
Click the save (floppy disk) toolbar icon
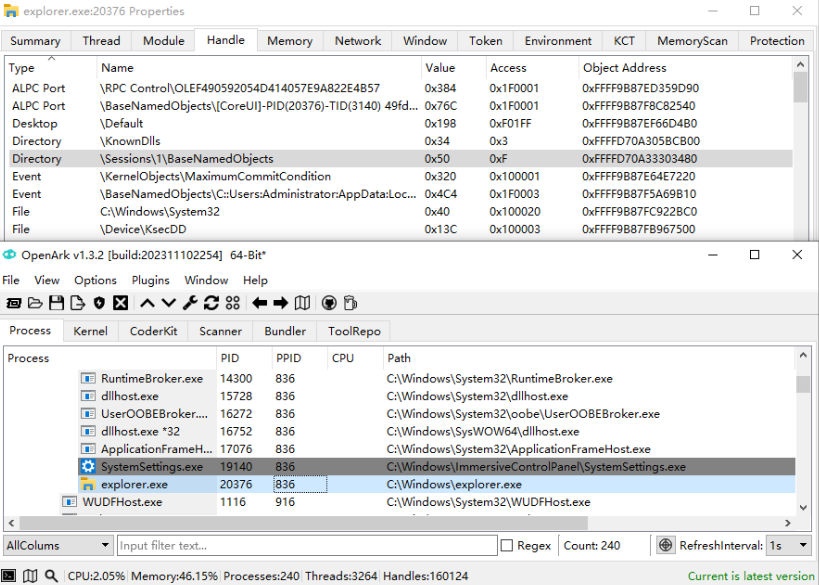click(56, 303)
